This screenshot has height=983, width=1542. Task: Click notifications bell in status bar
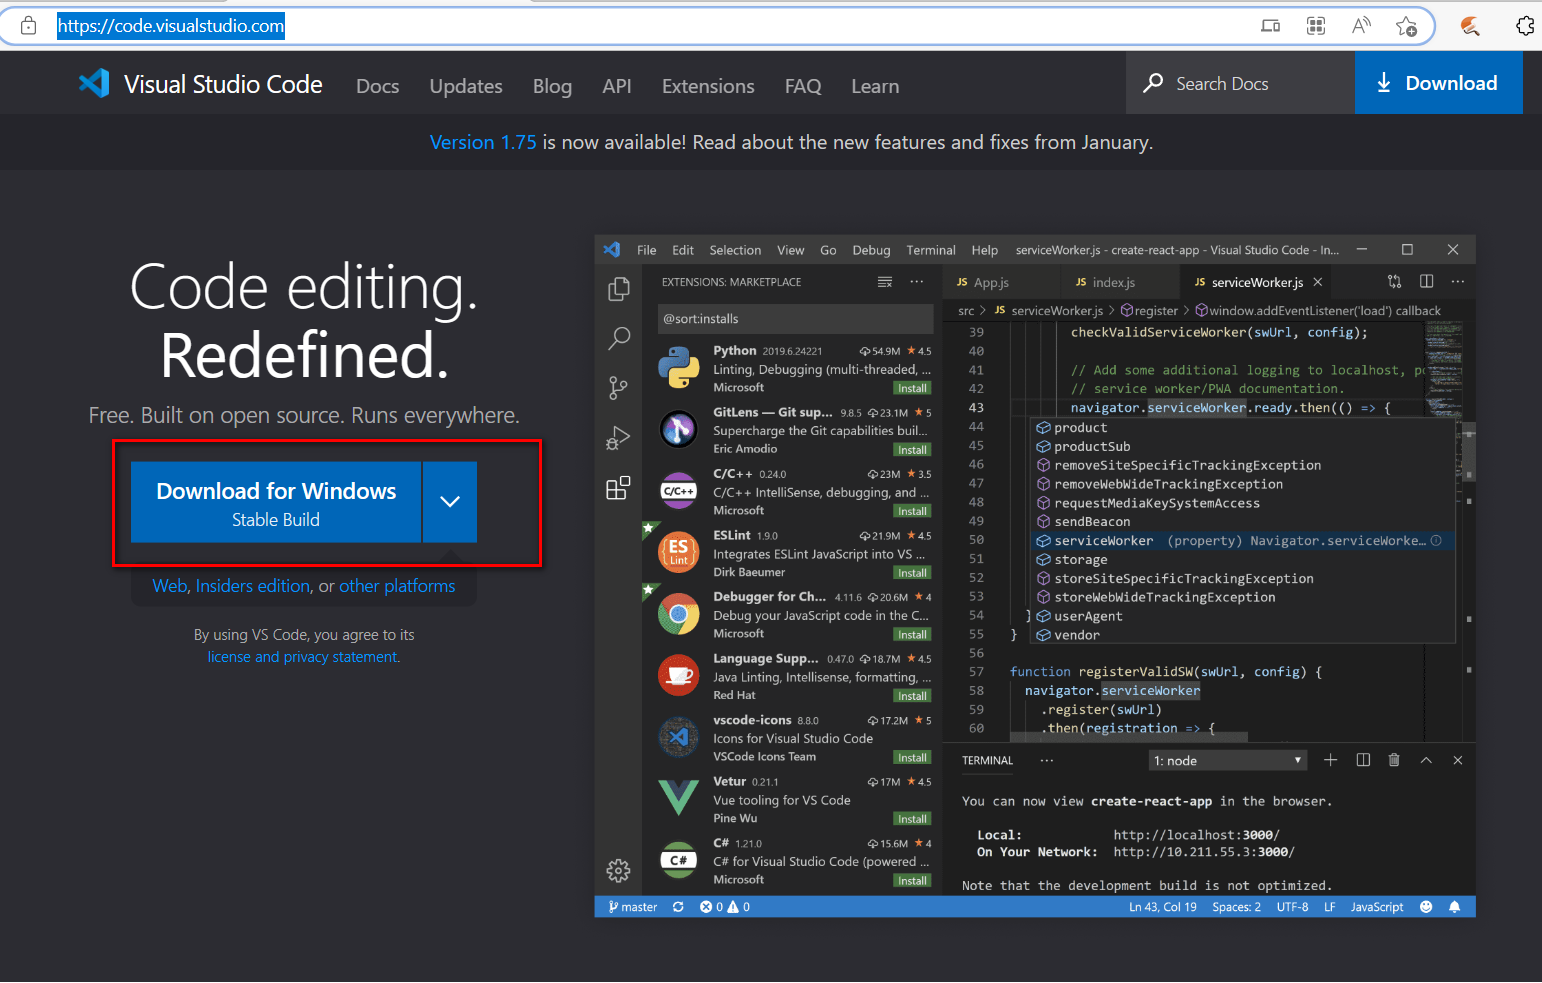(1455, 907)
